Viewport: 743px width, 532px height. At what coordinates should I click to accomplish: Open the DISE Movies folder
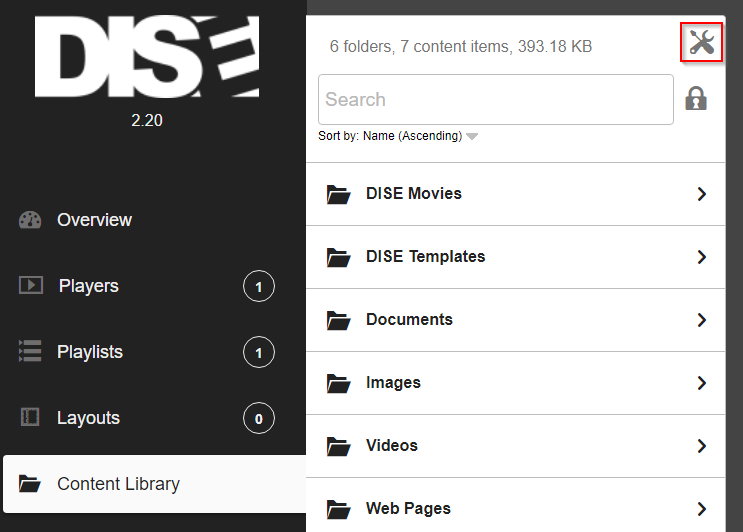(516, 194)
